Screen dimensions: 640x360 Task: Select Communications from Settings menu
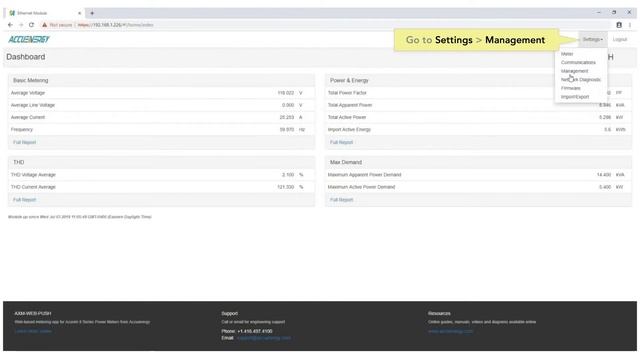578,62
